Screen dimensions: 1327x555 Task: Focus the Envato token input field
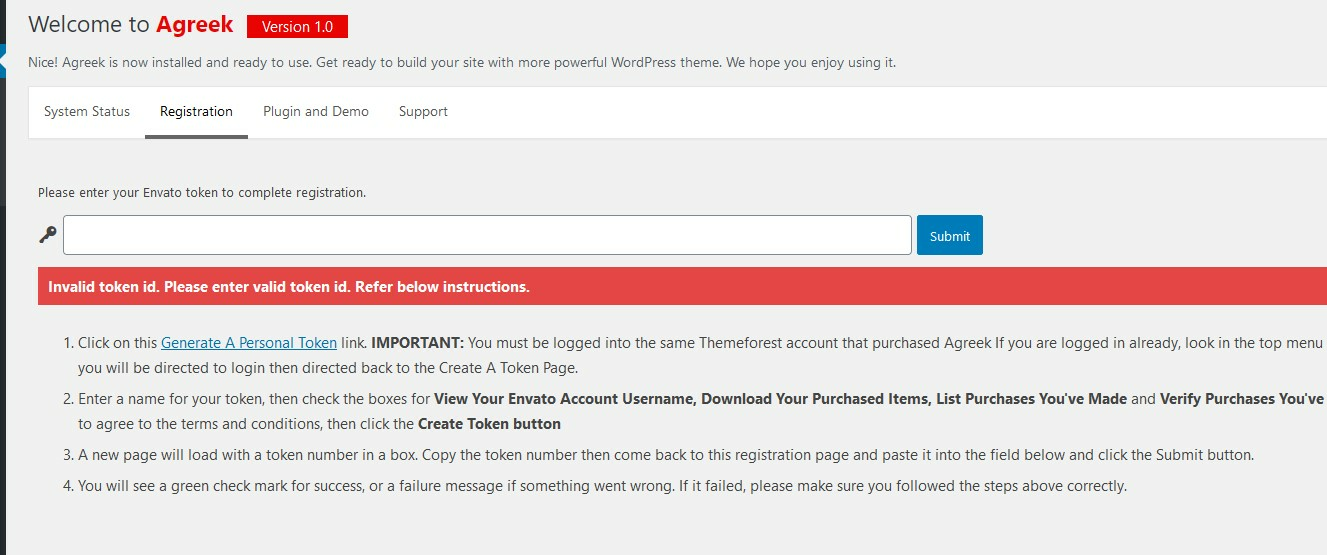pos(487,235)
